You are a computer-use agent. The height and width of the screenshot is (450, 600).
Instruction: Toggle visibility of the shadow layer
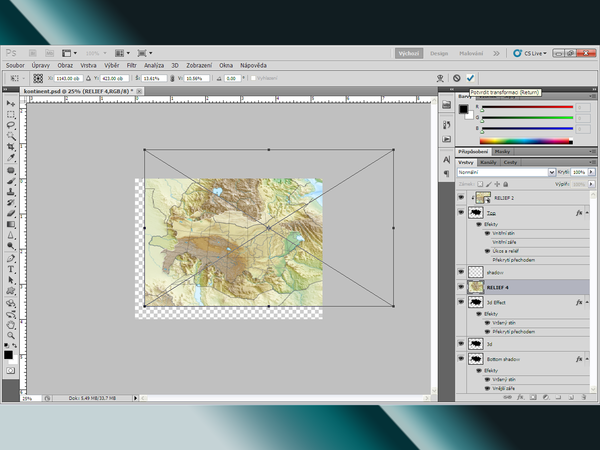coord(461,270)
